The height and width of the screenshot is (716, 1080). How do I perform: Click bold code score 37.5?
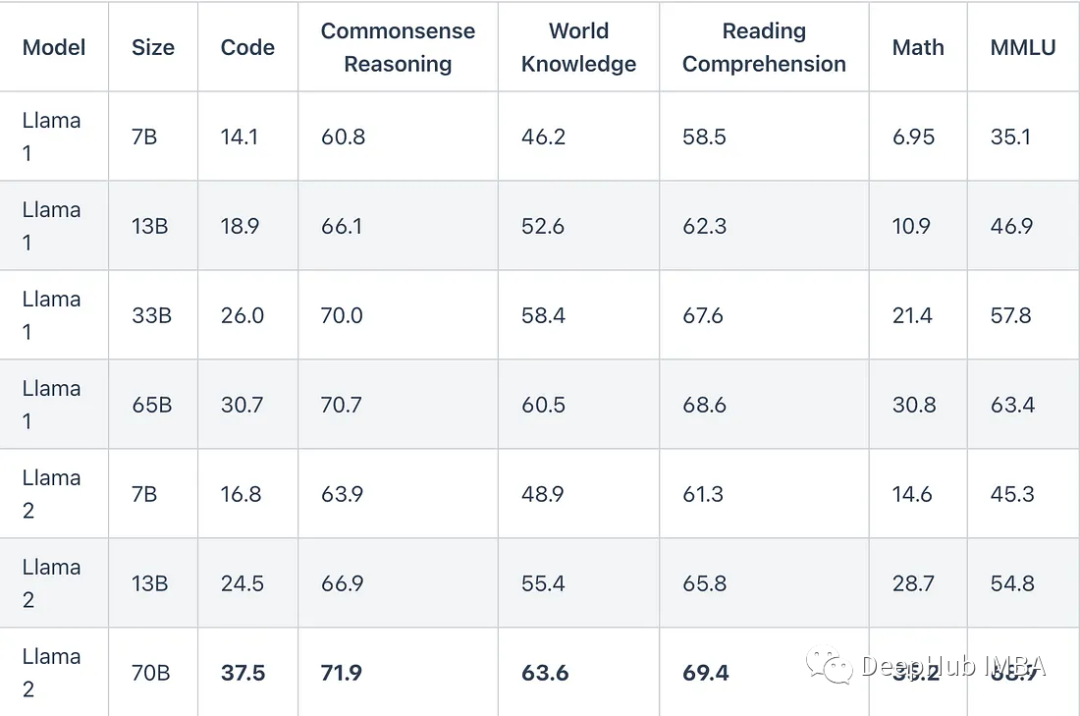point(242,673)
